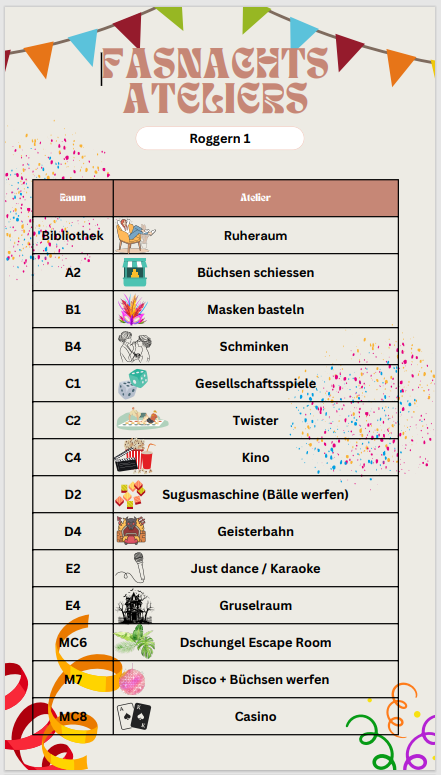Screen dimensions: 441x775
Task: Select the playing cards Casino icon
Action: (134, 717)
